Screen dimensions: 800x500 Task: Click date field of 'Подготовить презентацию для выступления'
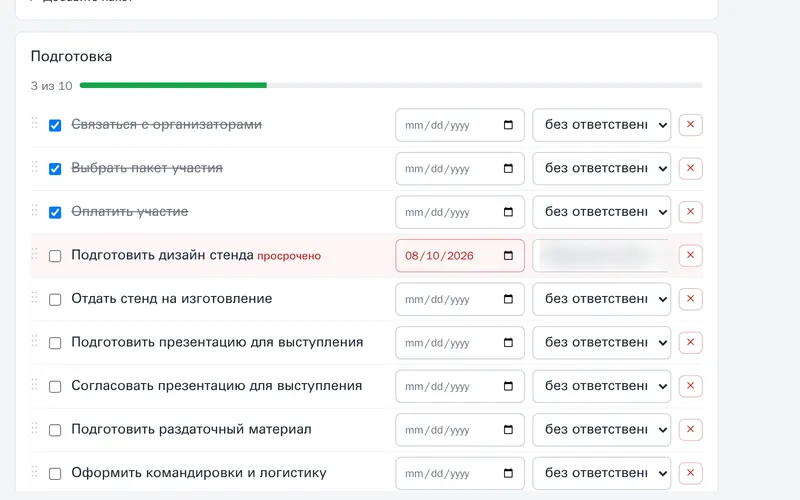click(460, 342)
